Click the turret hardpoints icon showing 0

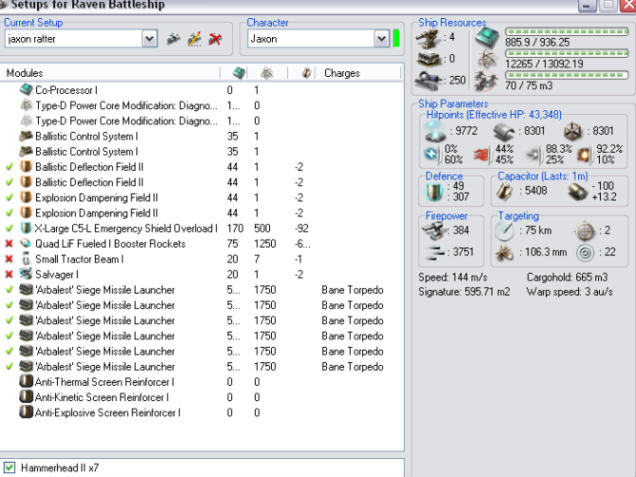point(429,59)
